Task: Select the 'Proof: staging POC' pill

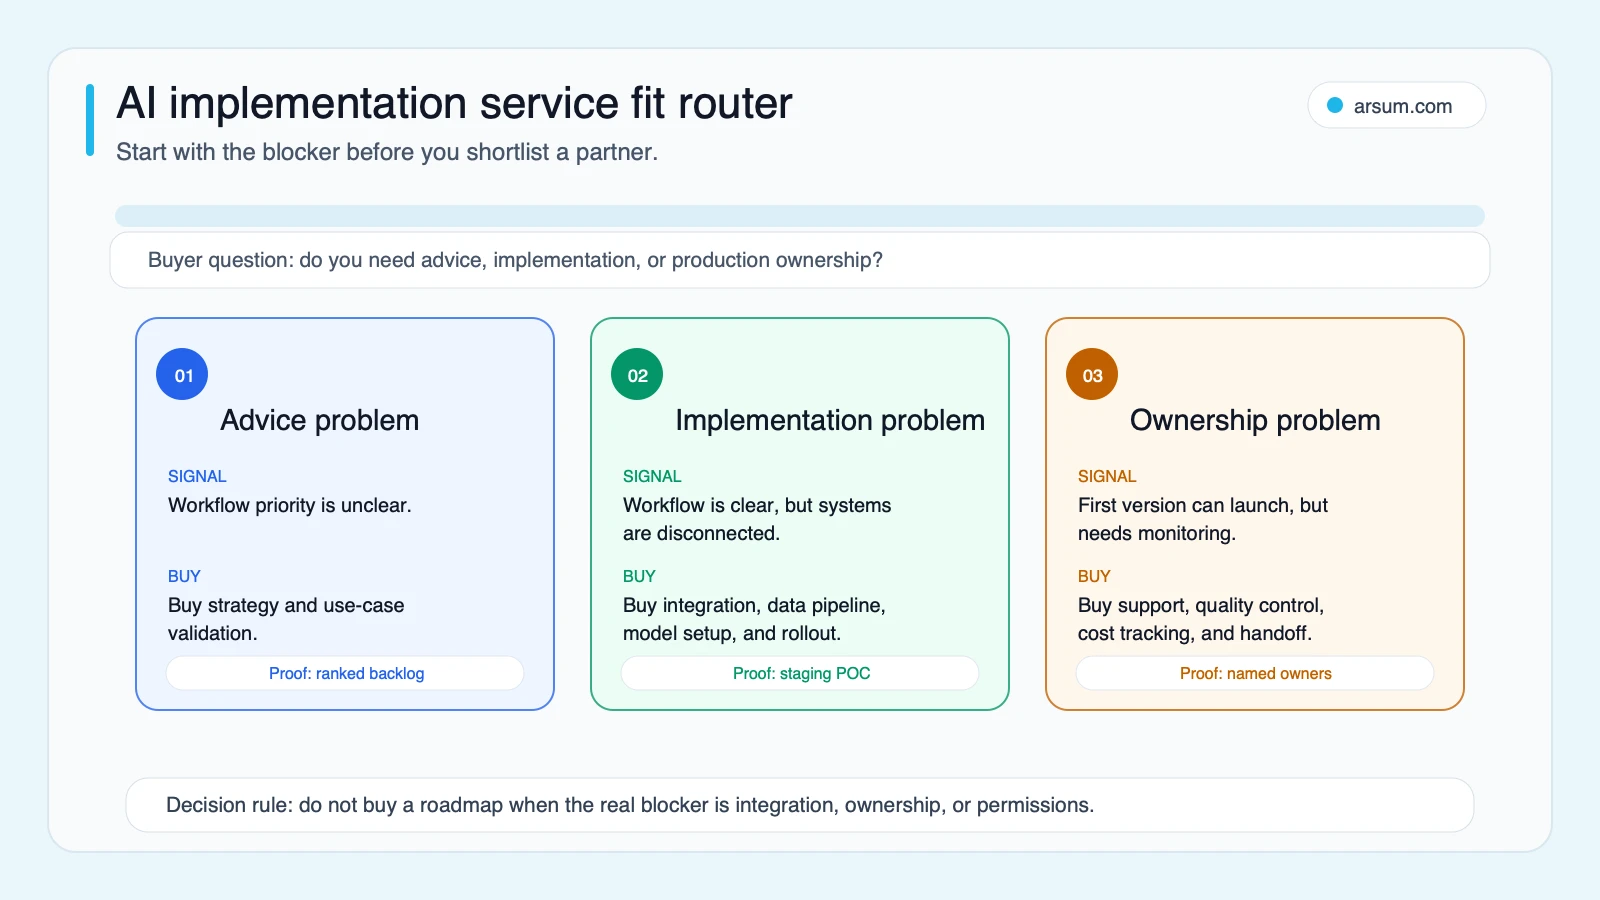Action: (x=800, y=673)
